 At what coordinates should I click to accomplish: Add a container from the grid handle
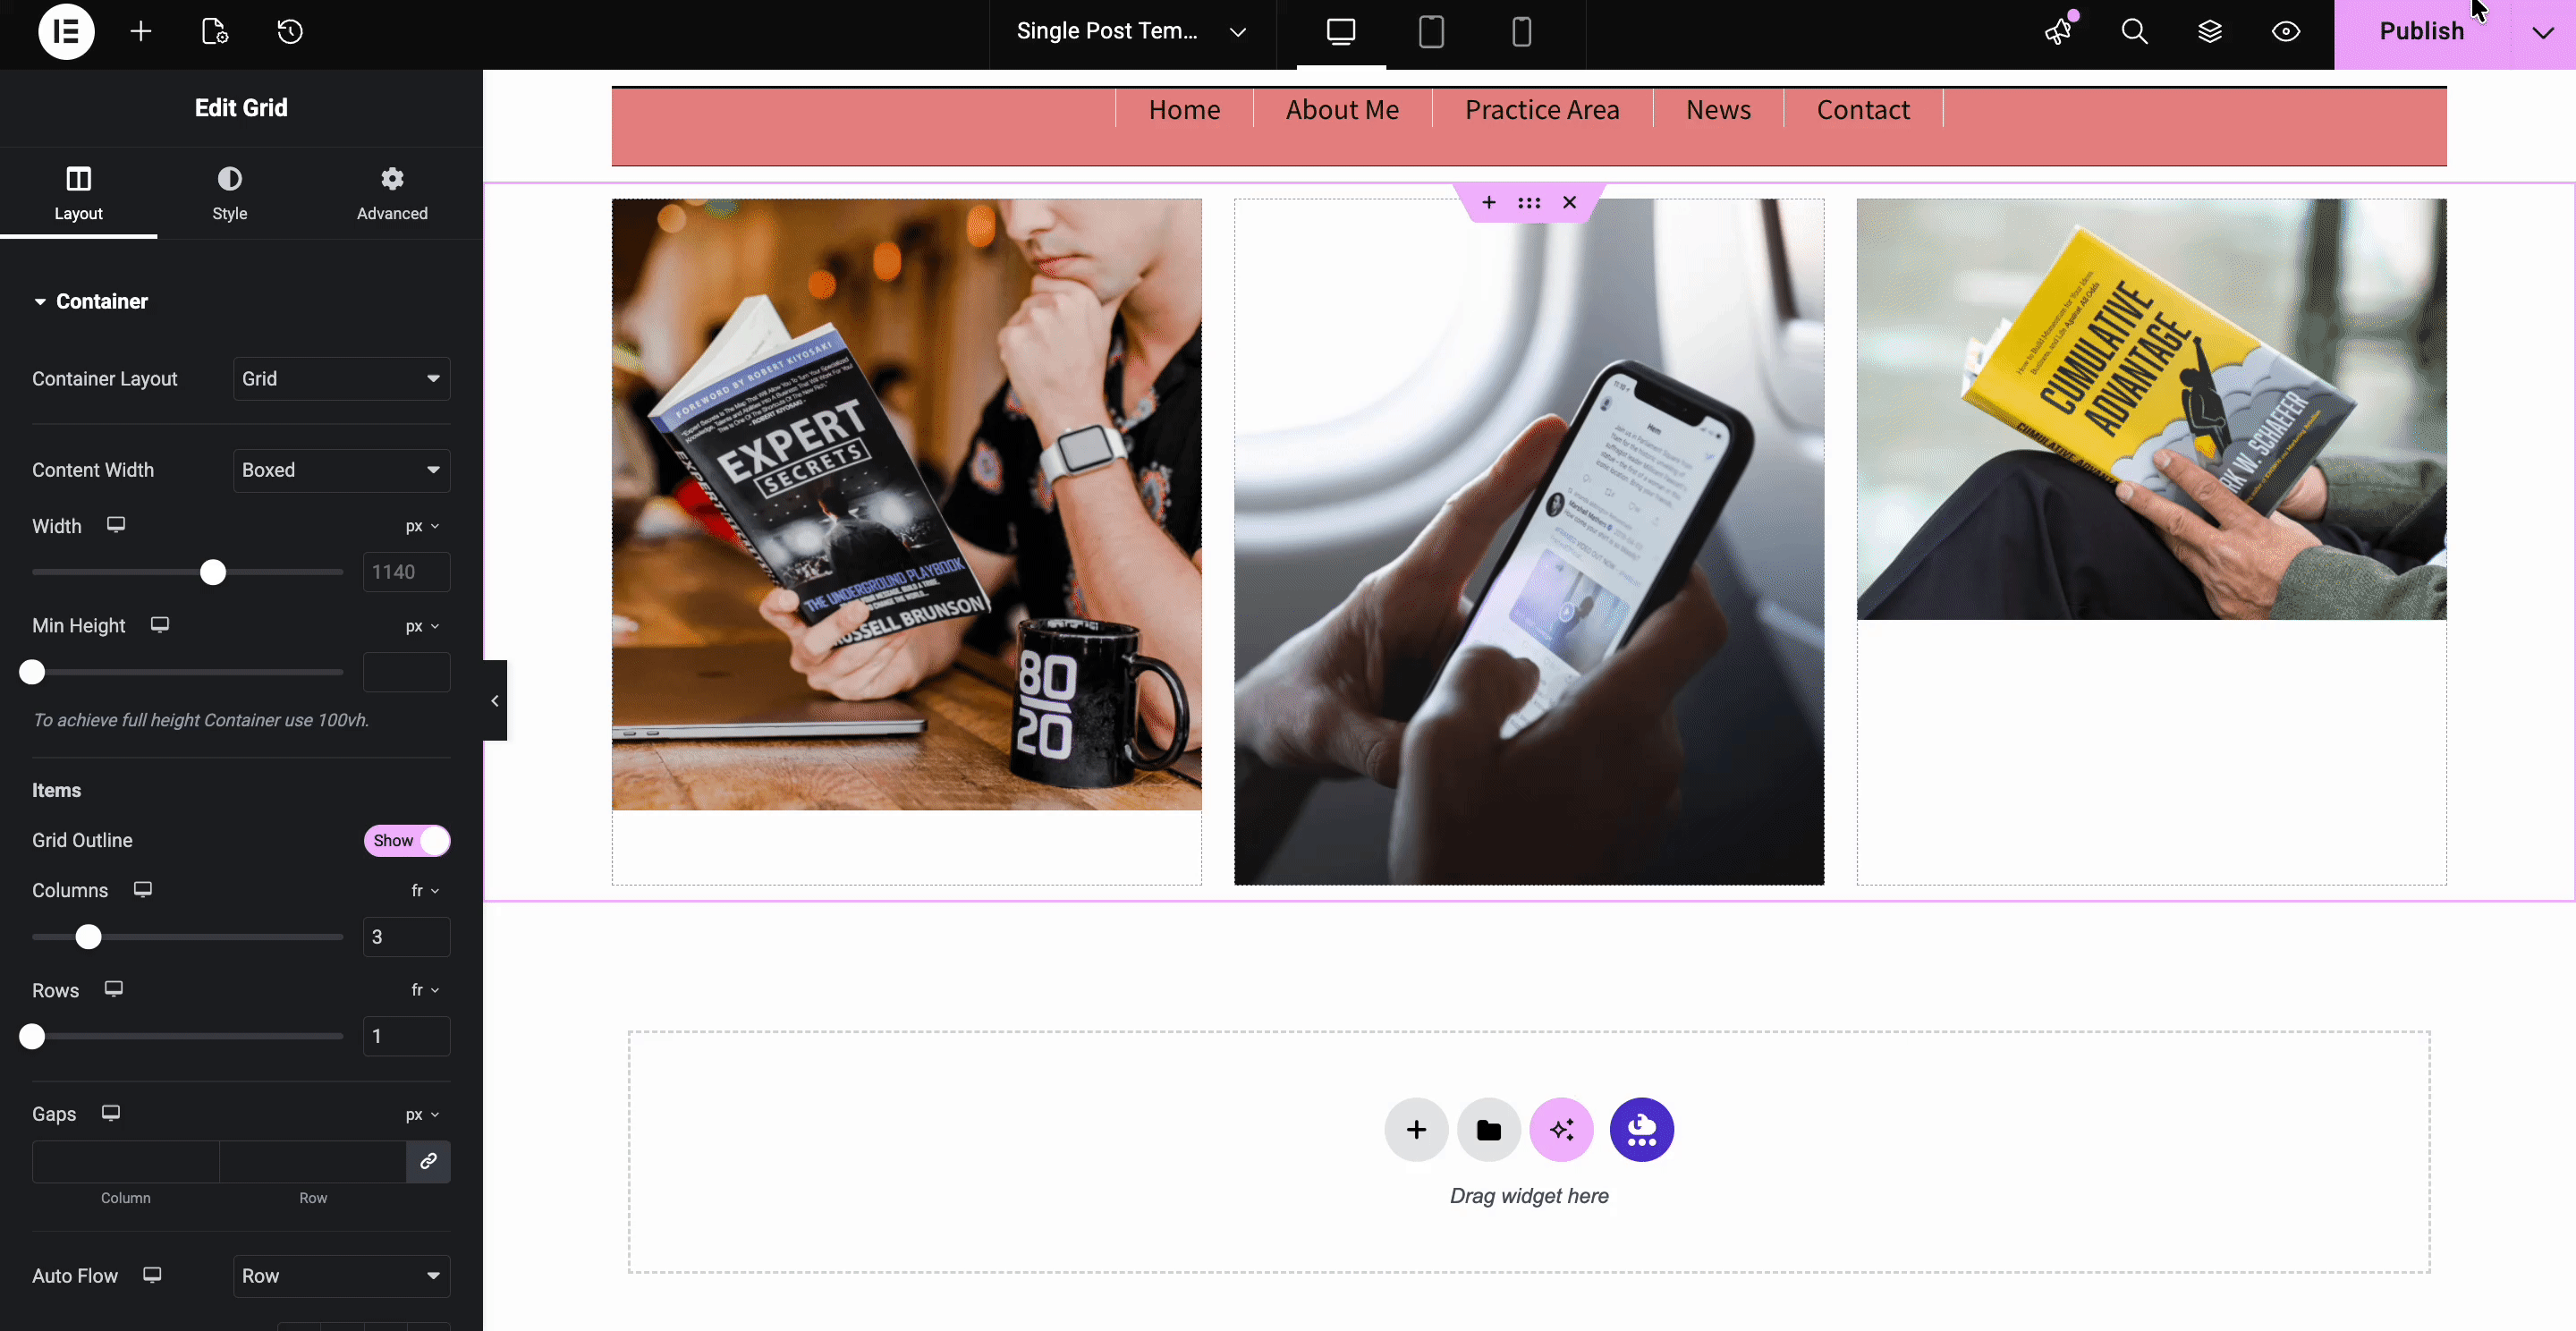[x=1489, y=203]
